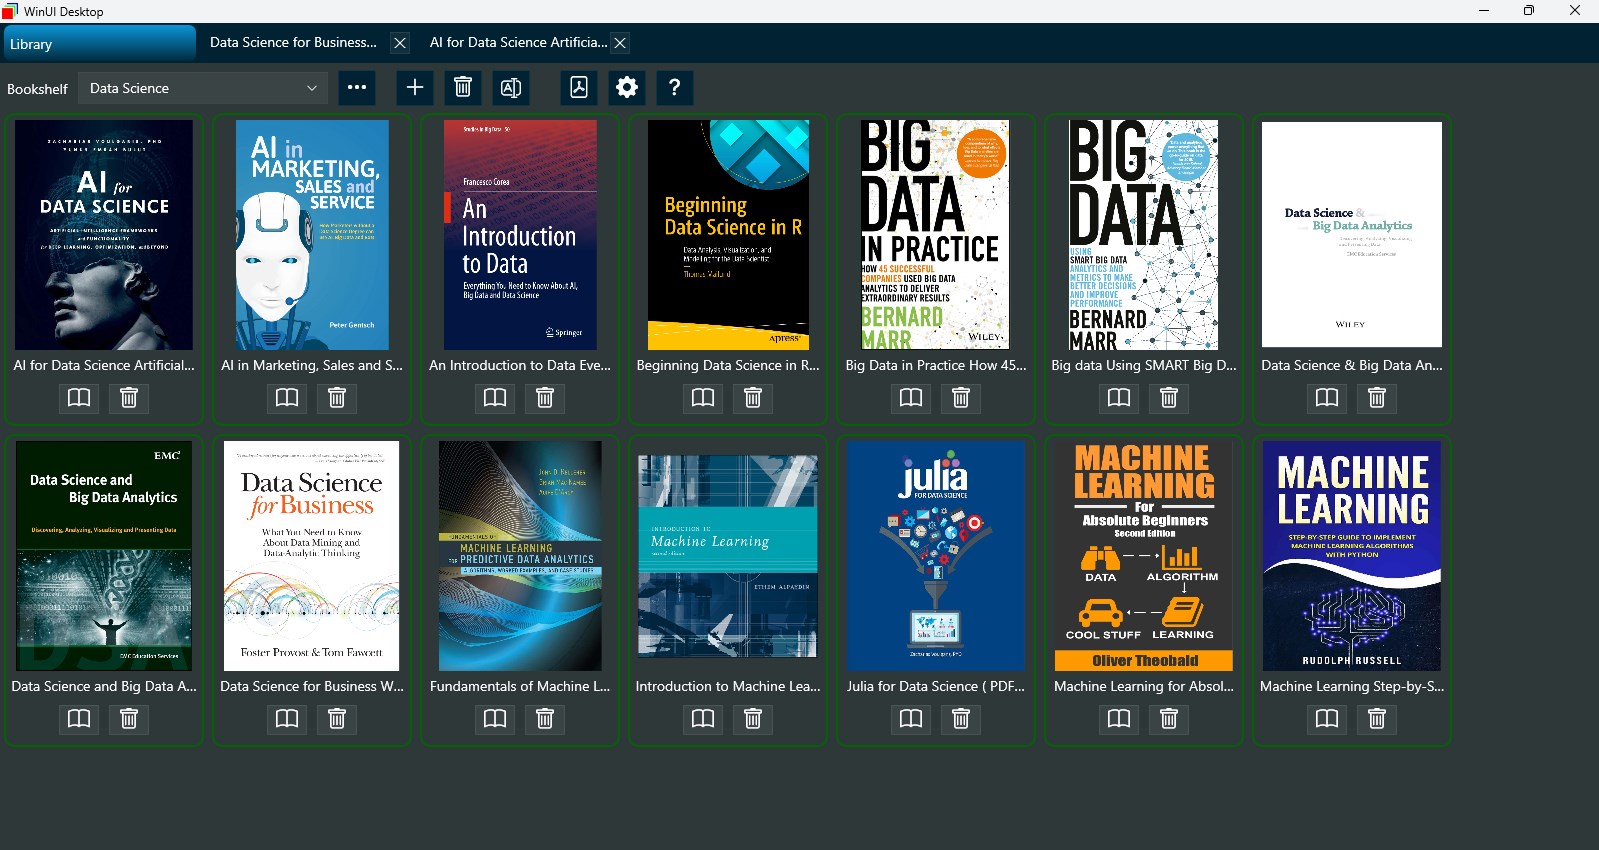Image resolution: width=1599 pixels, height=850 pixels.
Task: Delete Machine Learning Step-by-S... book
Action: 1377,719
